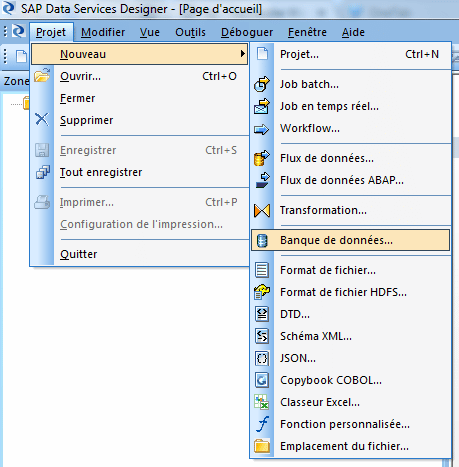The image size is (459, 467).
Task: Expand the Nouveau submenu arrow
Action: 243,54
